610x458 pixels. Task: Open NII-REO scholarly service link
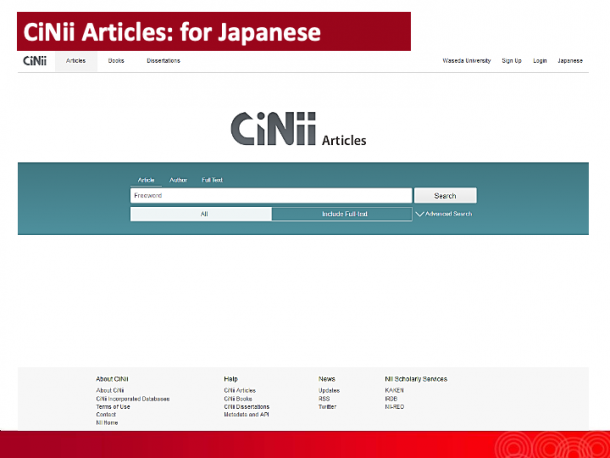pyautogui.click(x=394, y=407)
